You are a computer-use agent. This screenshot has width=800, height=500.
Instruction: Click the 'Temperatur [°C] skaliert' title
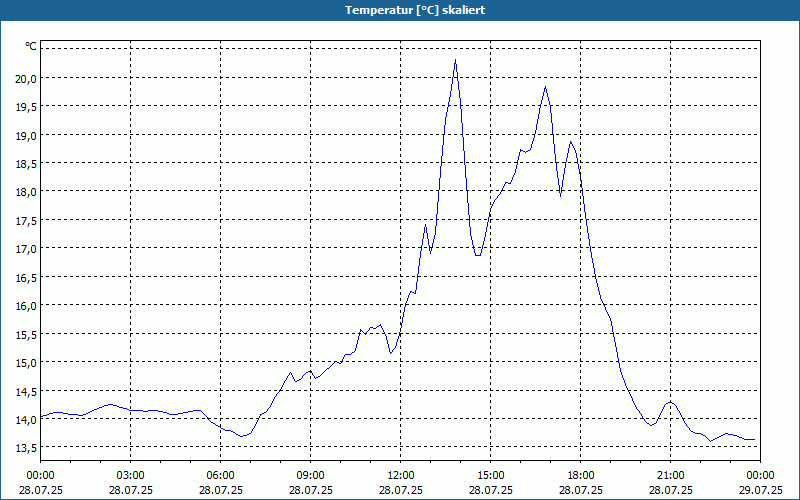click(415, 10)
